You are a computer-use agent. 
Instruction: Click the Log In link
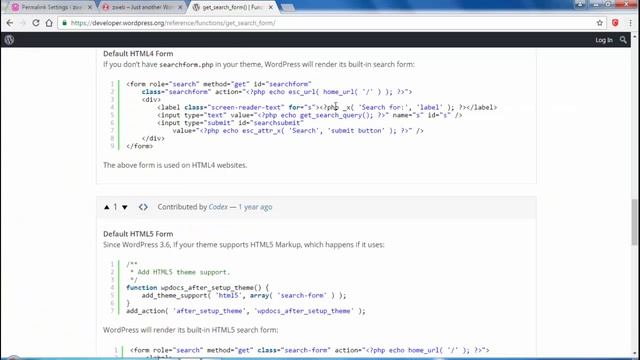(604, 40)
